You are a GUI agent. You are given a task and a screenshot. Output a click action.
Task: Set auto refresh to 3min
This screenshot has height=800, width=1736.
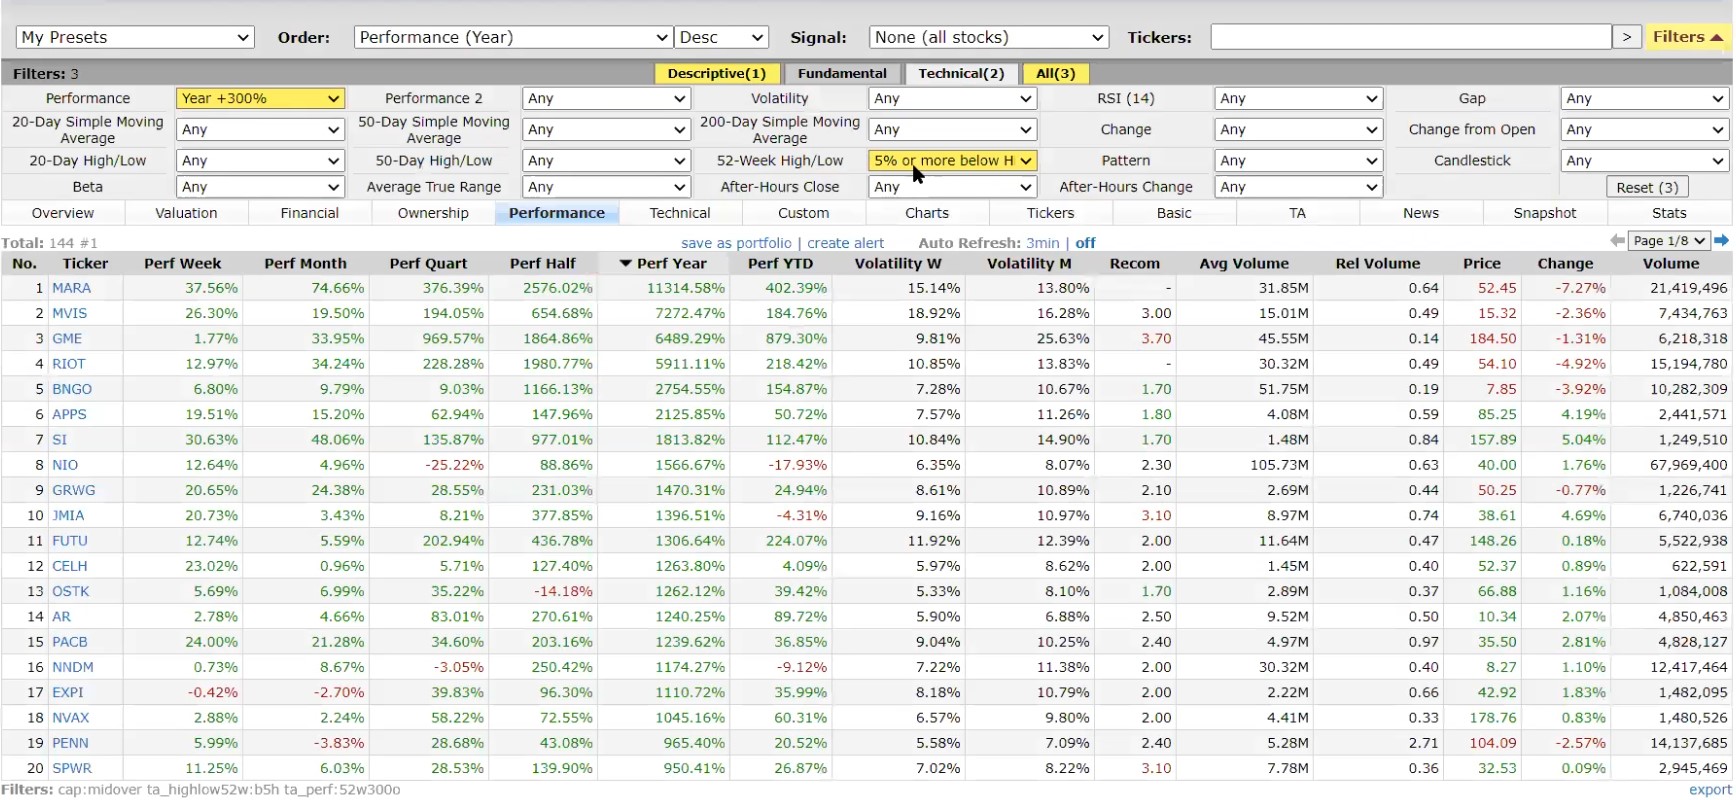(x=1042, y=242)
